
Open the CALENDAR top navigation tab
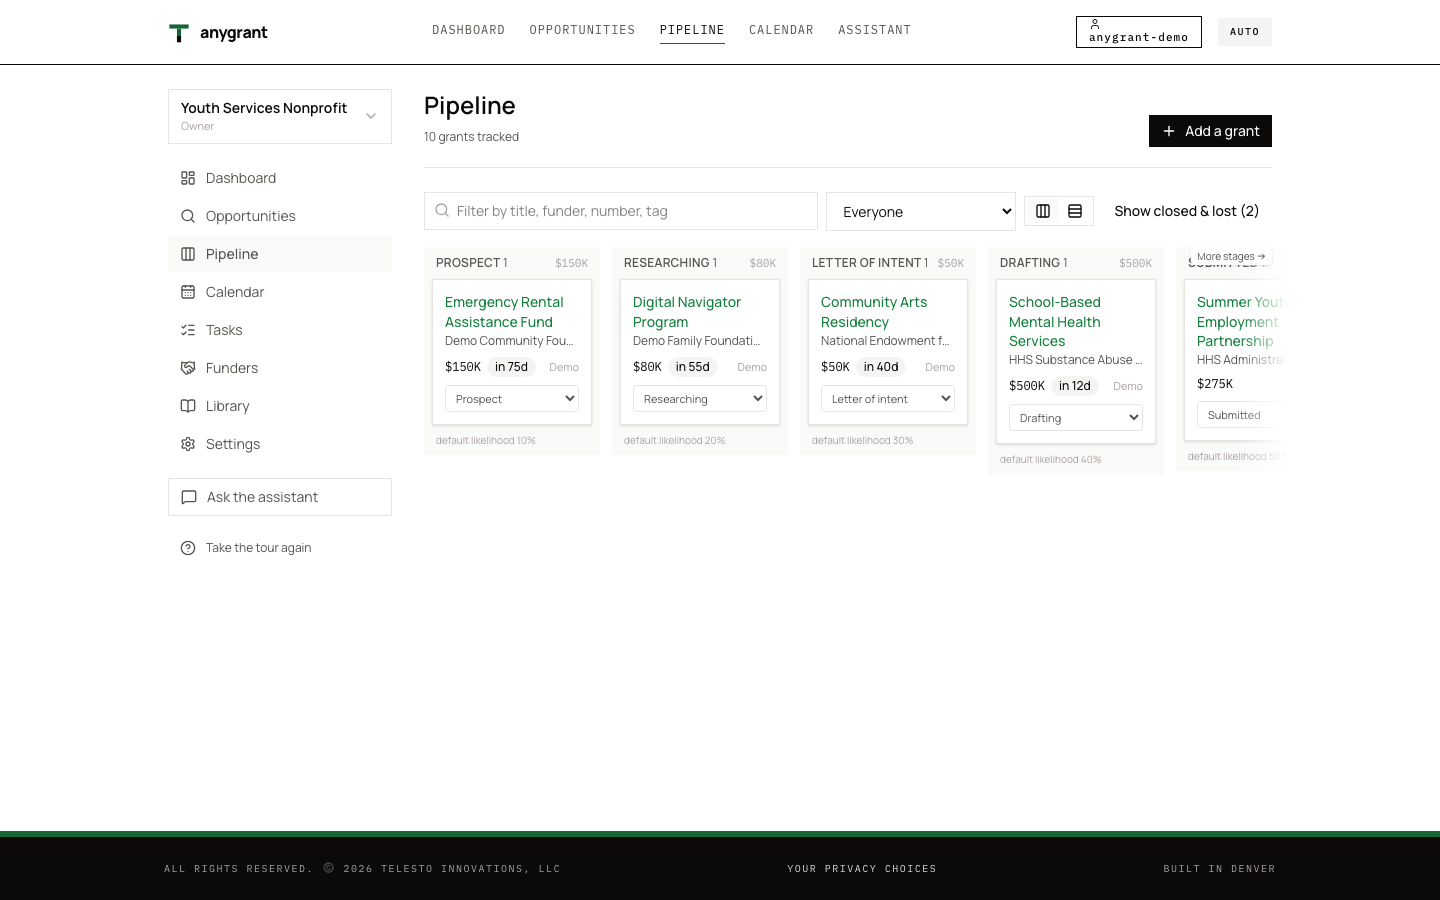(781, 30)
